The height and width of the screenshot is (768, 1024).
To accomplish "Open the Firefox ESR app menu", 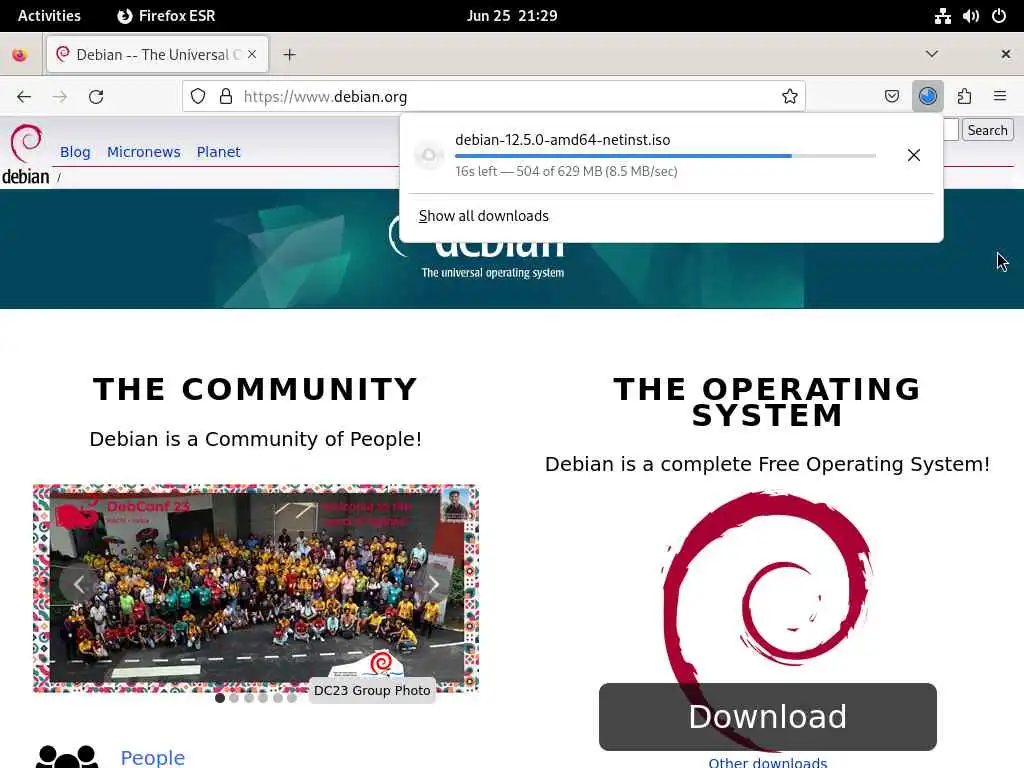I will (166, 16).
